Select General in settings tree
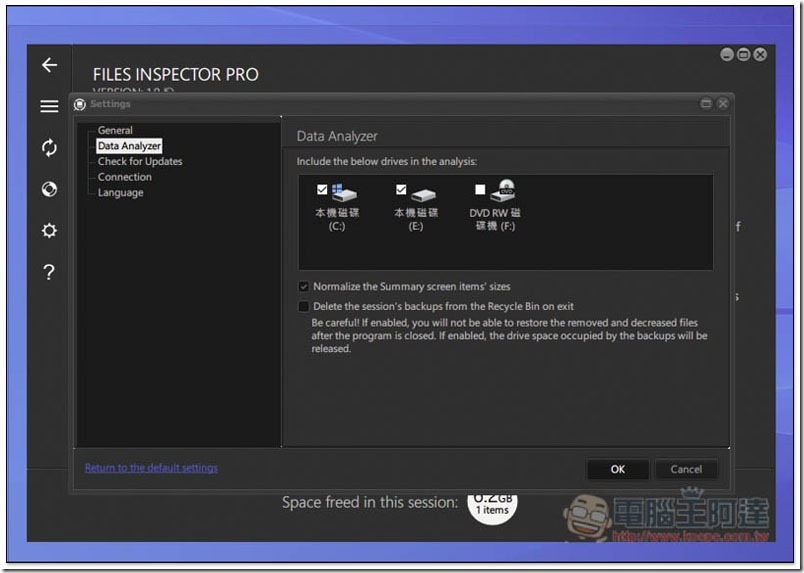This screenshot has height=573, width=804. coord(115,130)
